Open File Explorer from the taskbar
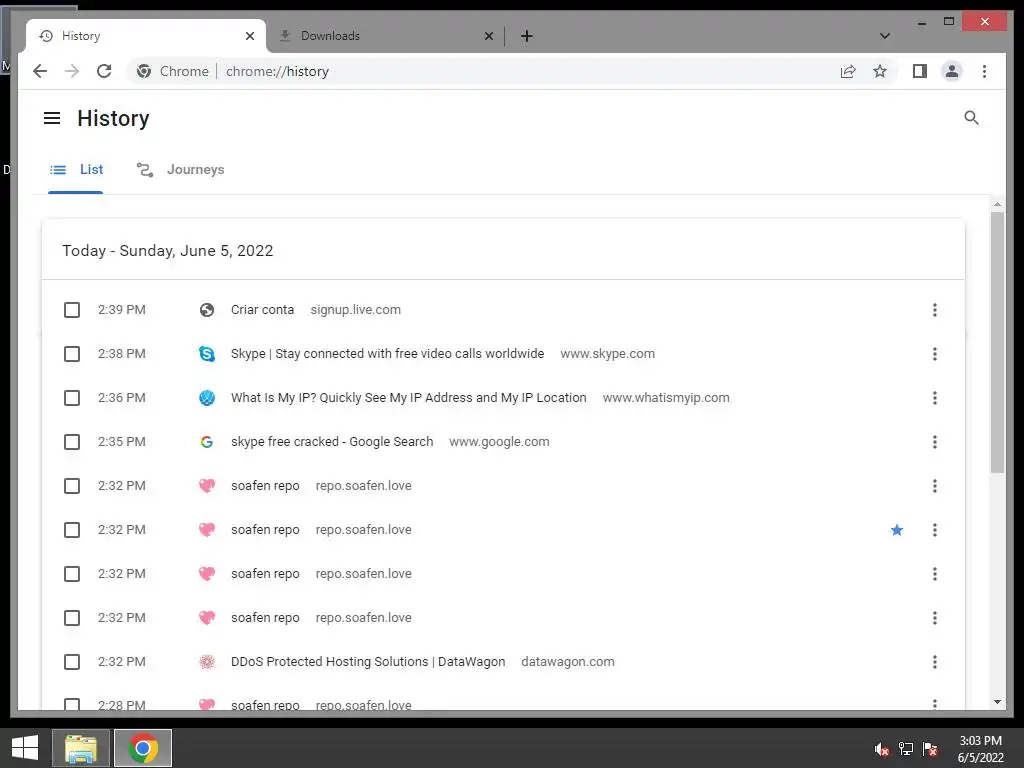1024x768 pixels. (81, 748)
